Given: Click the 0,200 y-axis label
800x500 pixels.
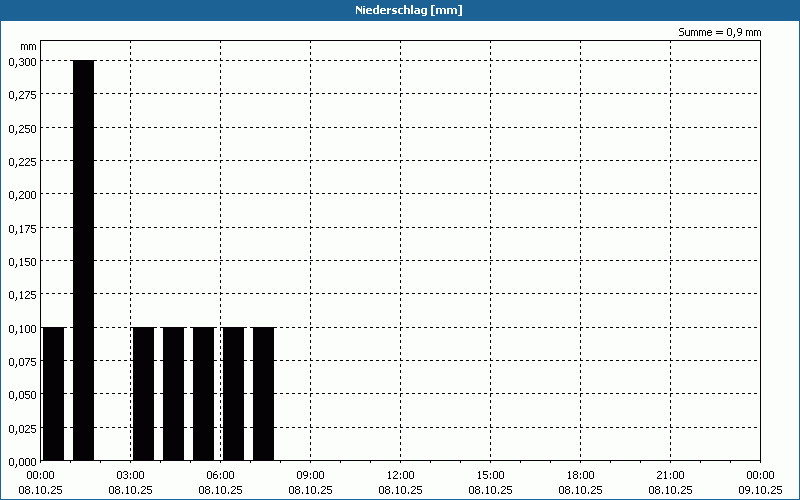Looking at the screenshot, I should (x=21, y=194).
